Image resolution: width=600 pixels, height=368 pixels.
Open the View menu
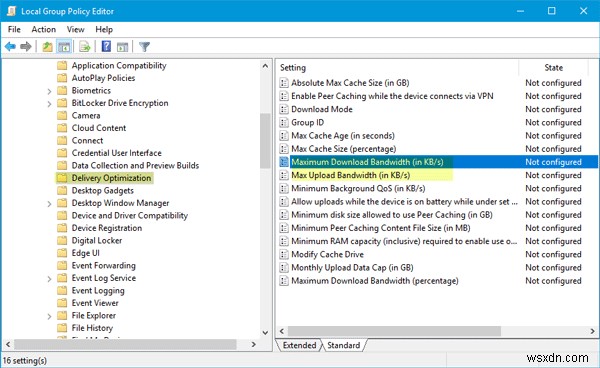[x=75, y=29]
